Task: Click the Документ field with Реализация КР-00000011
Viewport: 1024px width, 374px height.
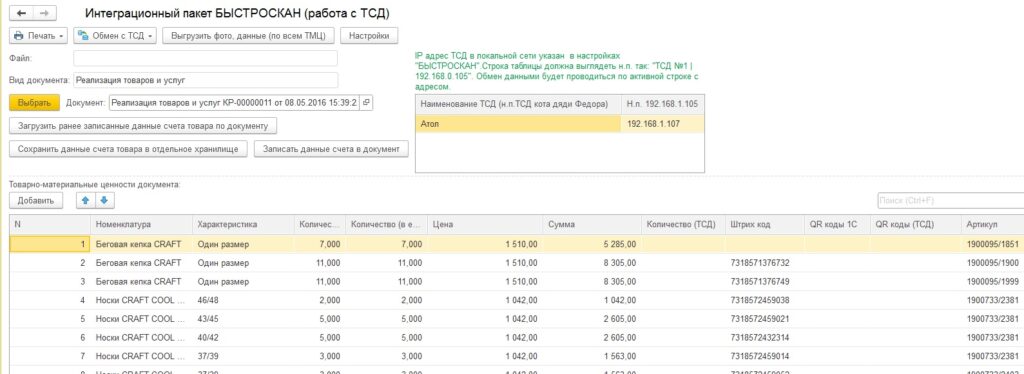Action: click(x=234, y=102)
